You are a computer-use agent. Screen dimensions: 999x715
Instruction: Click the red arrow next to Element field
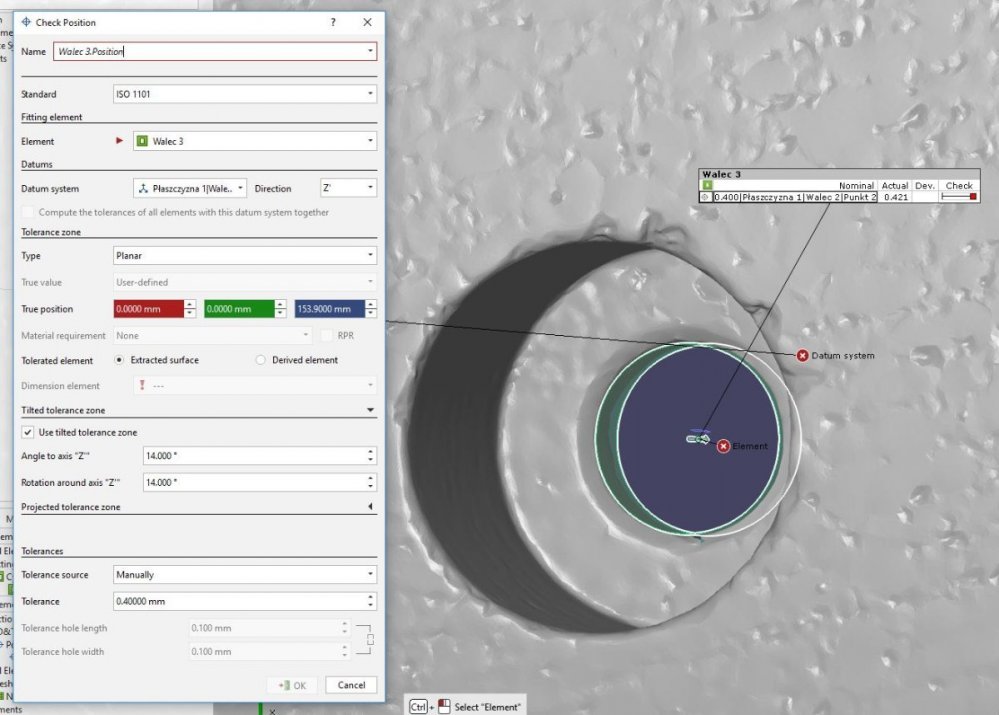tap(120, 141)
